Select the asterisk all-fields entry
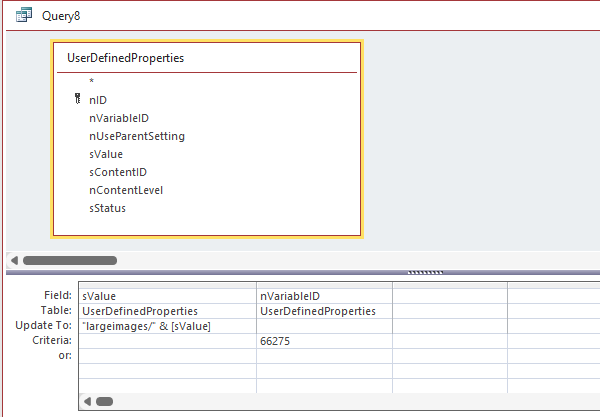This screenshot has height=417, width=600. [92, 81]
